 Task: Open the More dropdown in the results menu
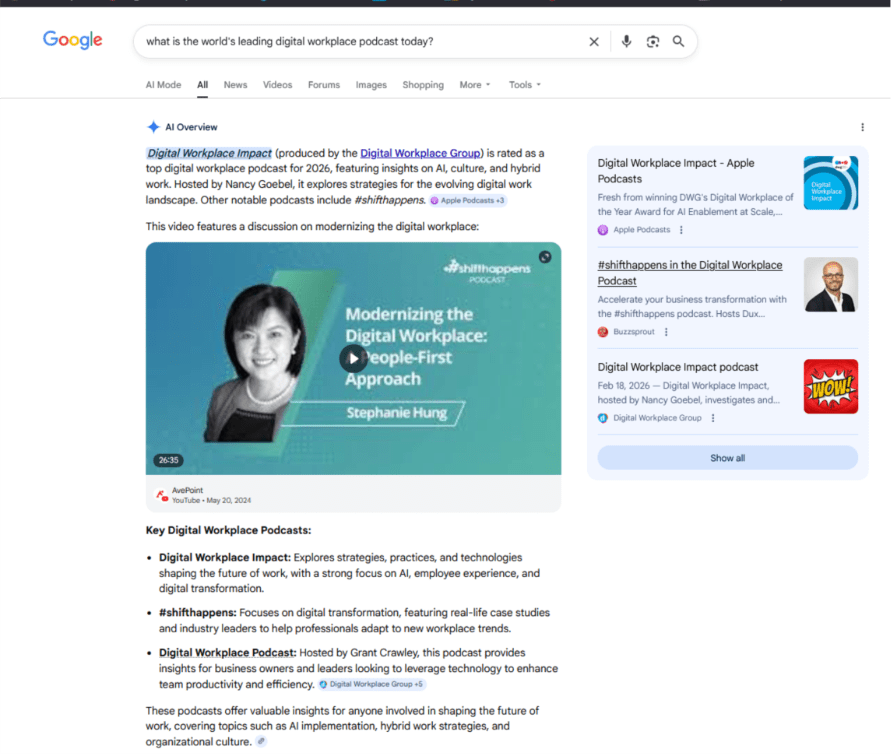[474, 85]
